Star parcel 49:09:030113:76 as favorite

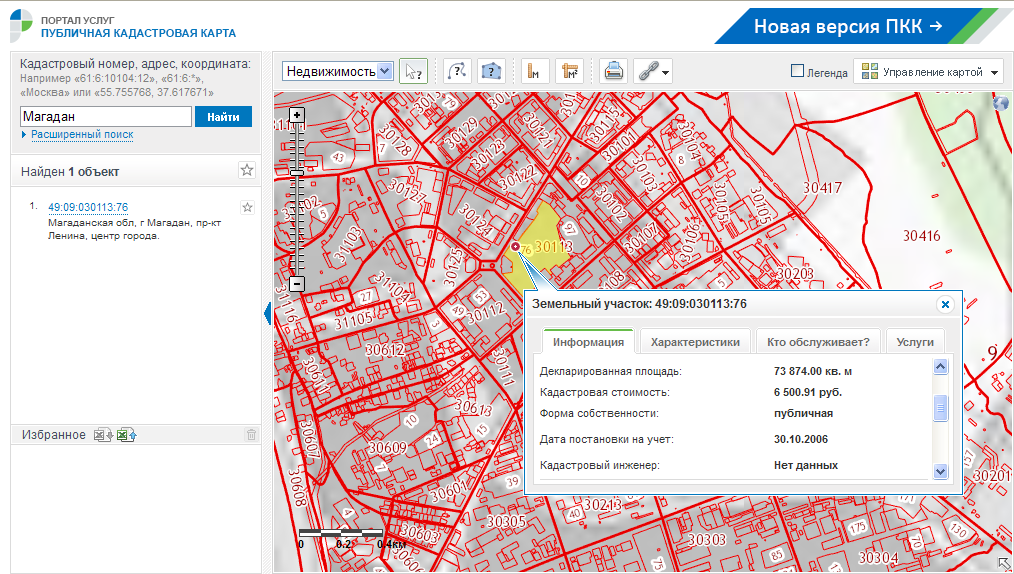click(x=247, y=207)
